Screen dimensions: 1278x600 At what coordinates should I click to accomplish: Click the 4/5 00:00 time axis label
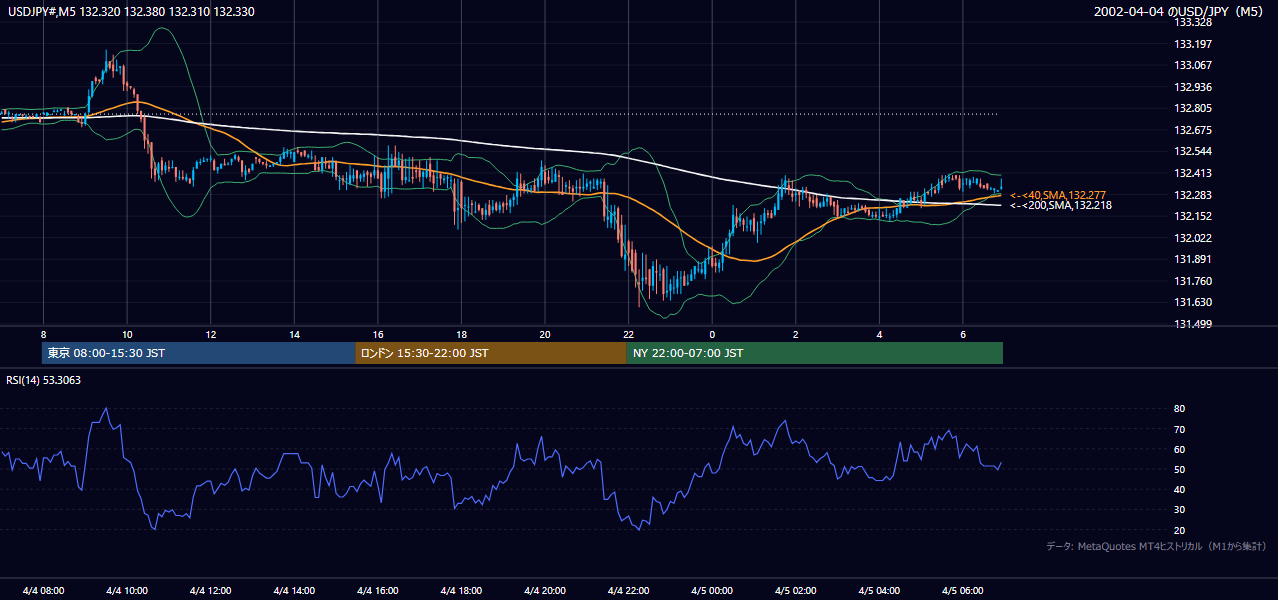712,590
